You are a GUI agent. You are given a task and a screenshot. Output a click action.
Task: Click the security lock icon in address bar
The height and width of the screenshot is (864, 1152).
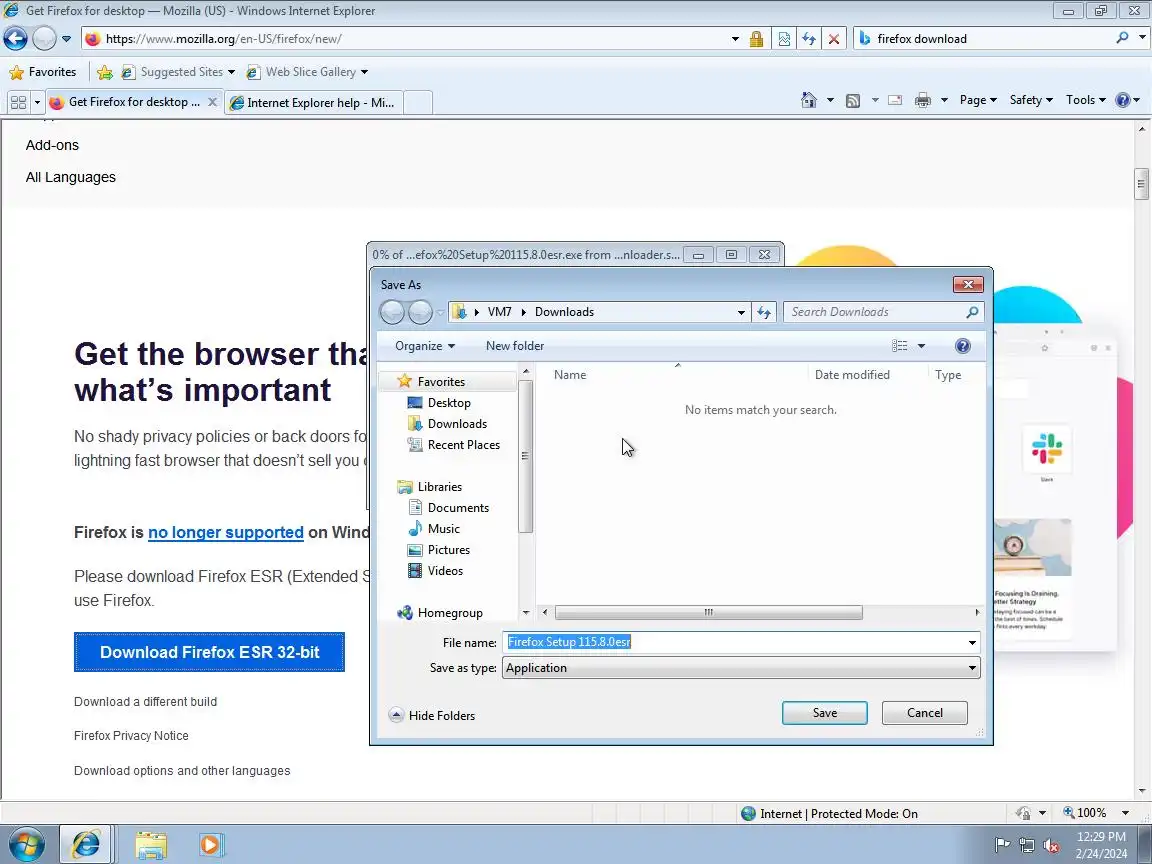pos(756,39)
